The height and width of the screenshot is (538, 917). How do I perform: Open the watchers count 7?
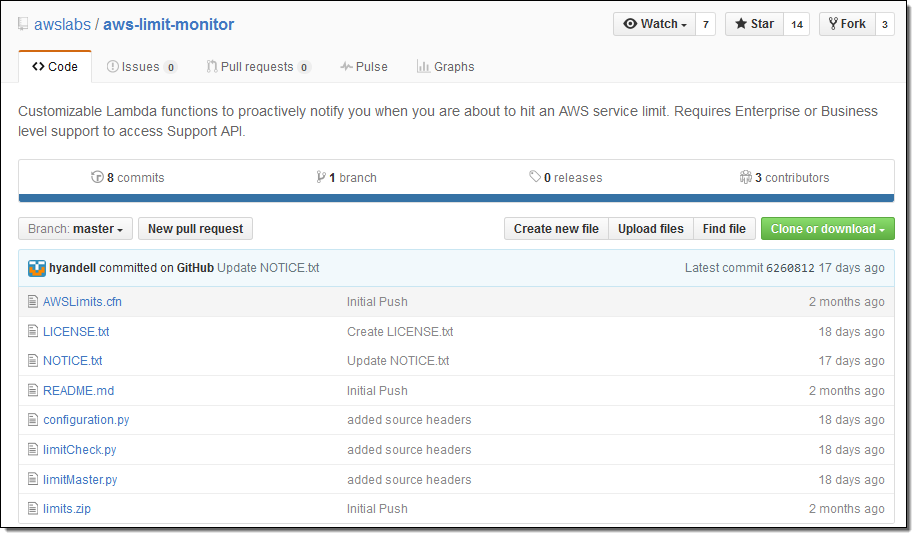(705, 24)
